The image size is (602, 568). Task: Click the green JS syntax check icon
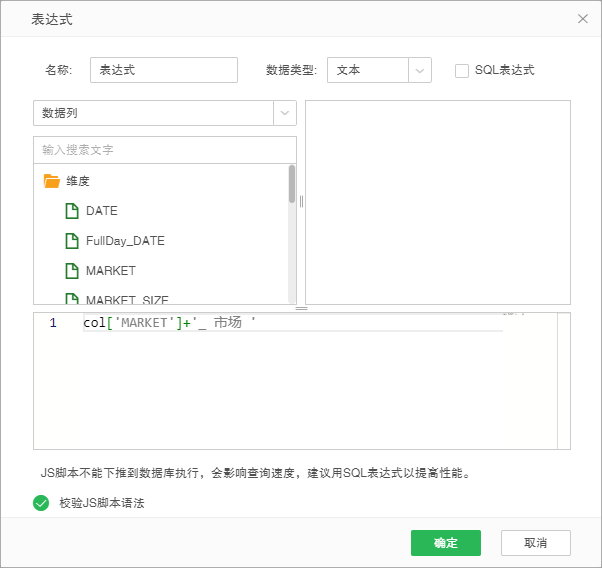(41, 503)
